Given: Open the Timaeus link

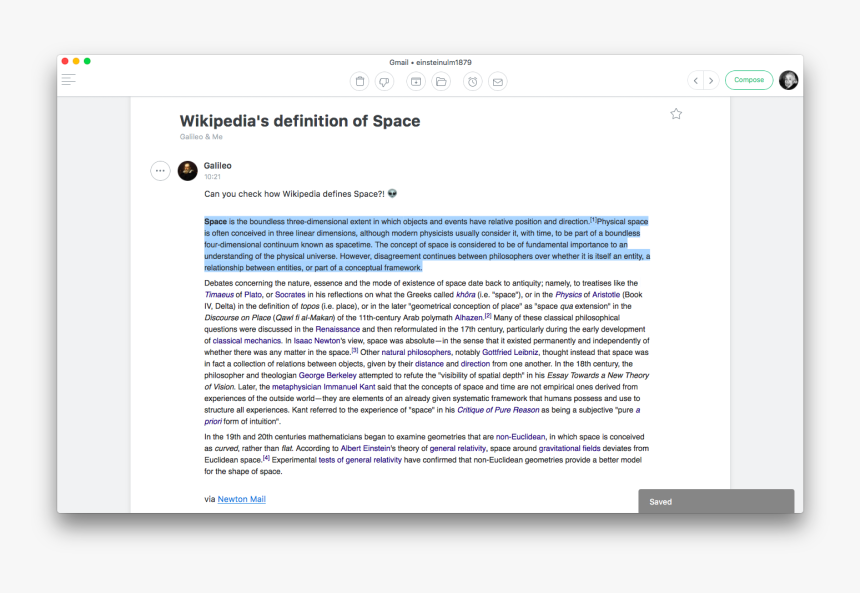Looking at the screenshot, I should click(x=219, y=295).
